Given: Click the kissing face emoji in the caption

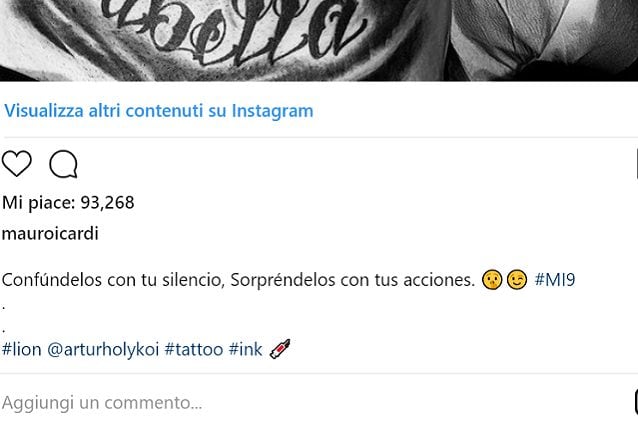Looking at the screenshot, I should click(492, 280).
